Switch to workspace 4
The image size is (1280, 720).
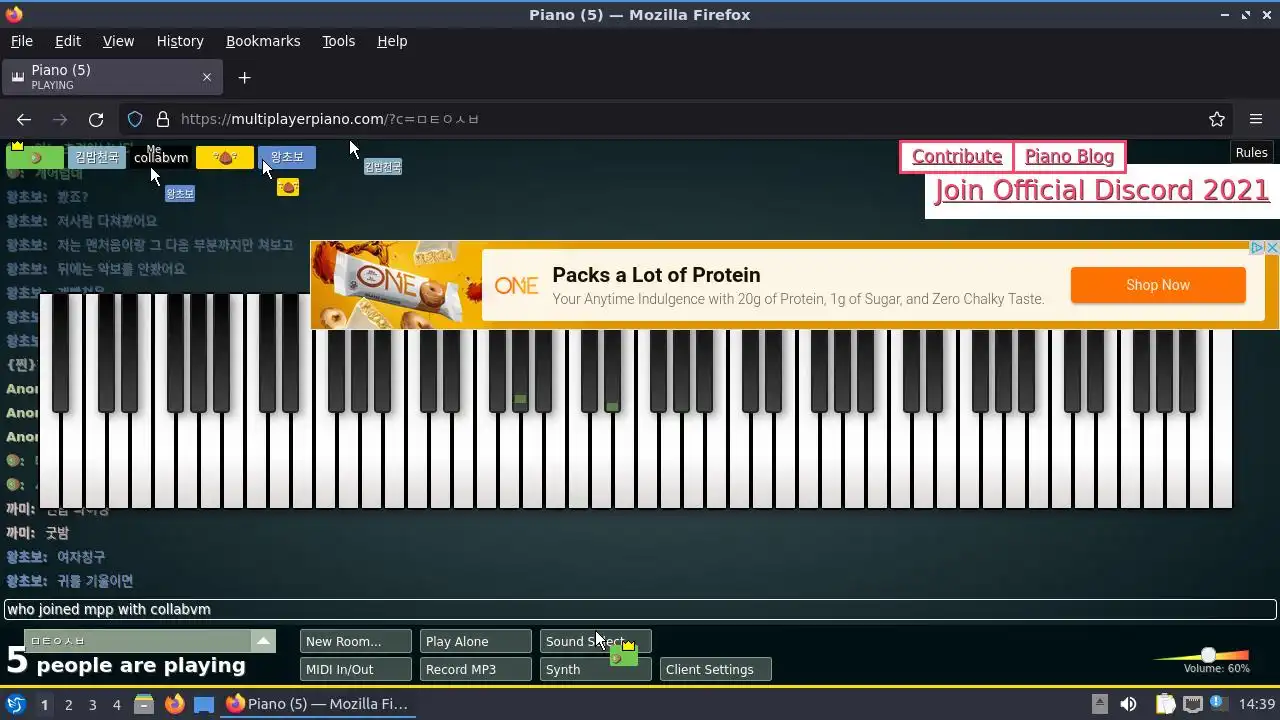(116, 704)
